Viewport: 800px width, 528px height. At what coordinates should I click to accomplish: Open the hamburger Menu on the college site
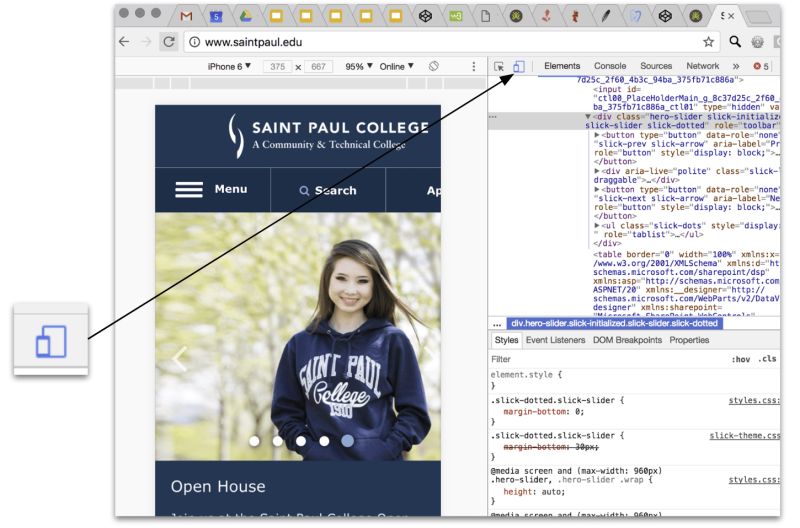[212, 189]
